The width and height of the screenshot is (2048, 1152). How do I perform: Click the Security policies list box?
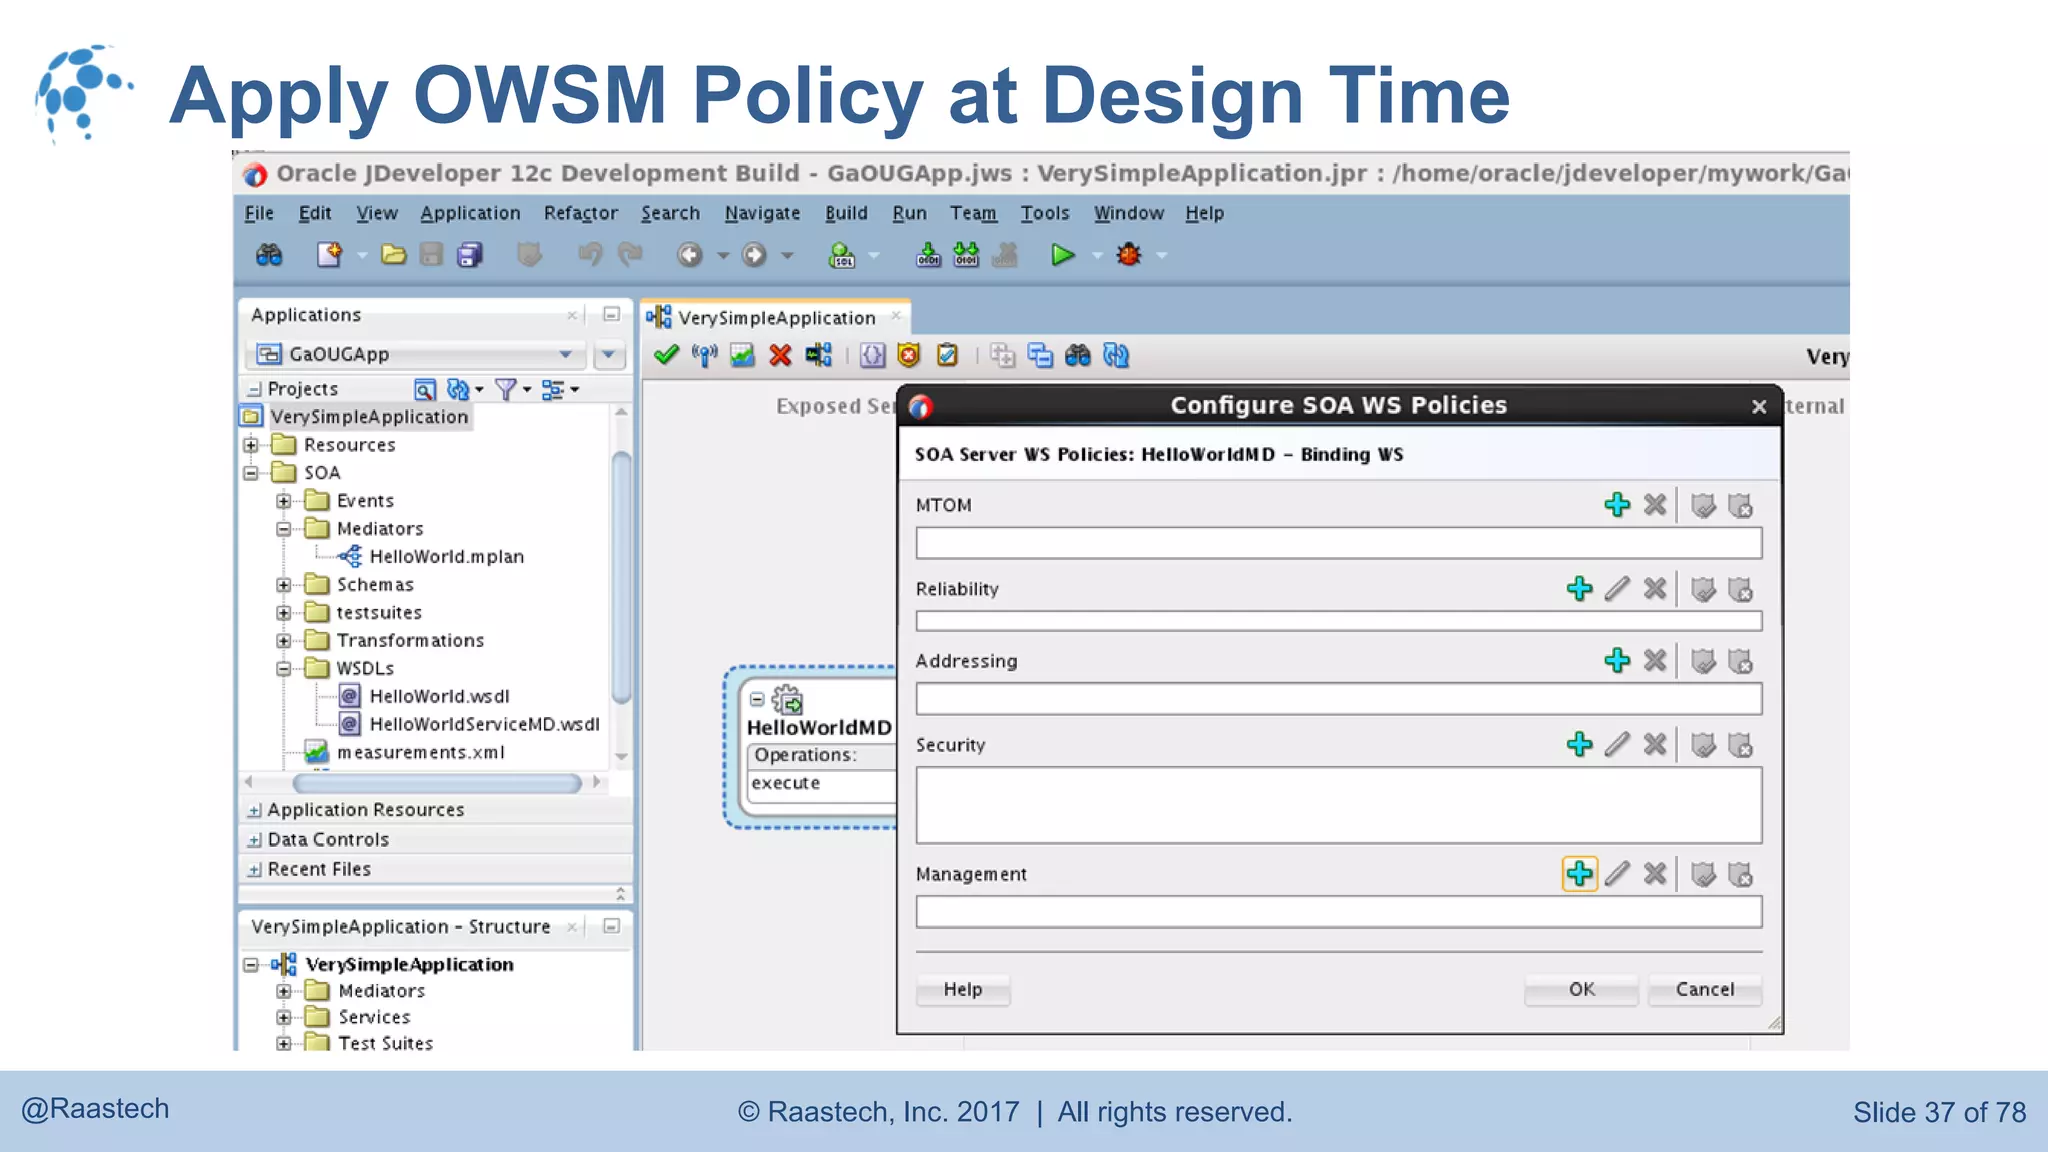tap(1339, 806)
